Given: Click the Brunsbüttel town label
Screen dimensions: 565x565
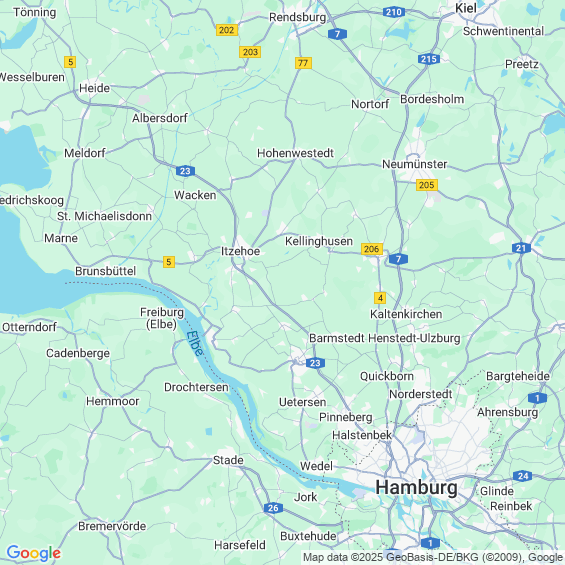Looking at the screenshot, I should 105,271.
